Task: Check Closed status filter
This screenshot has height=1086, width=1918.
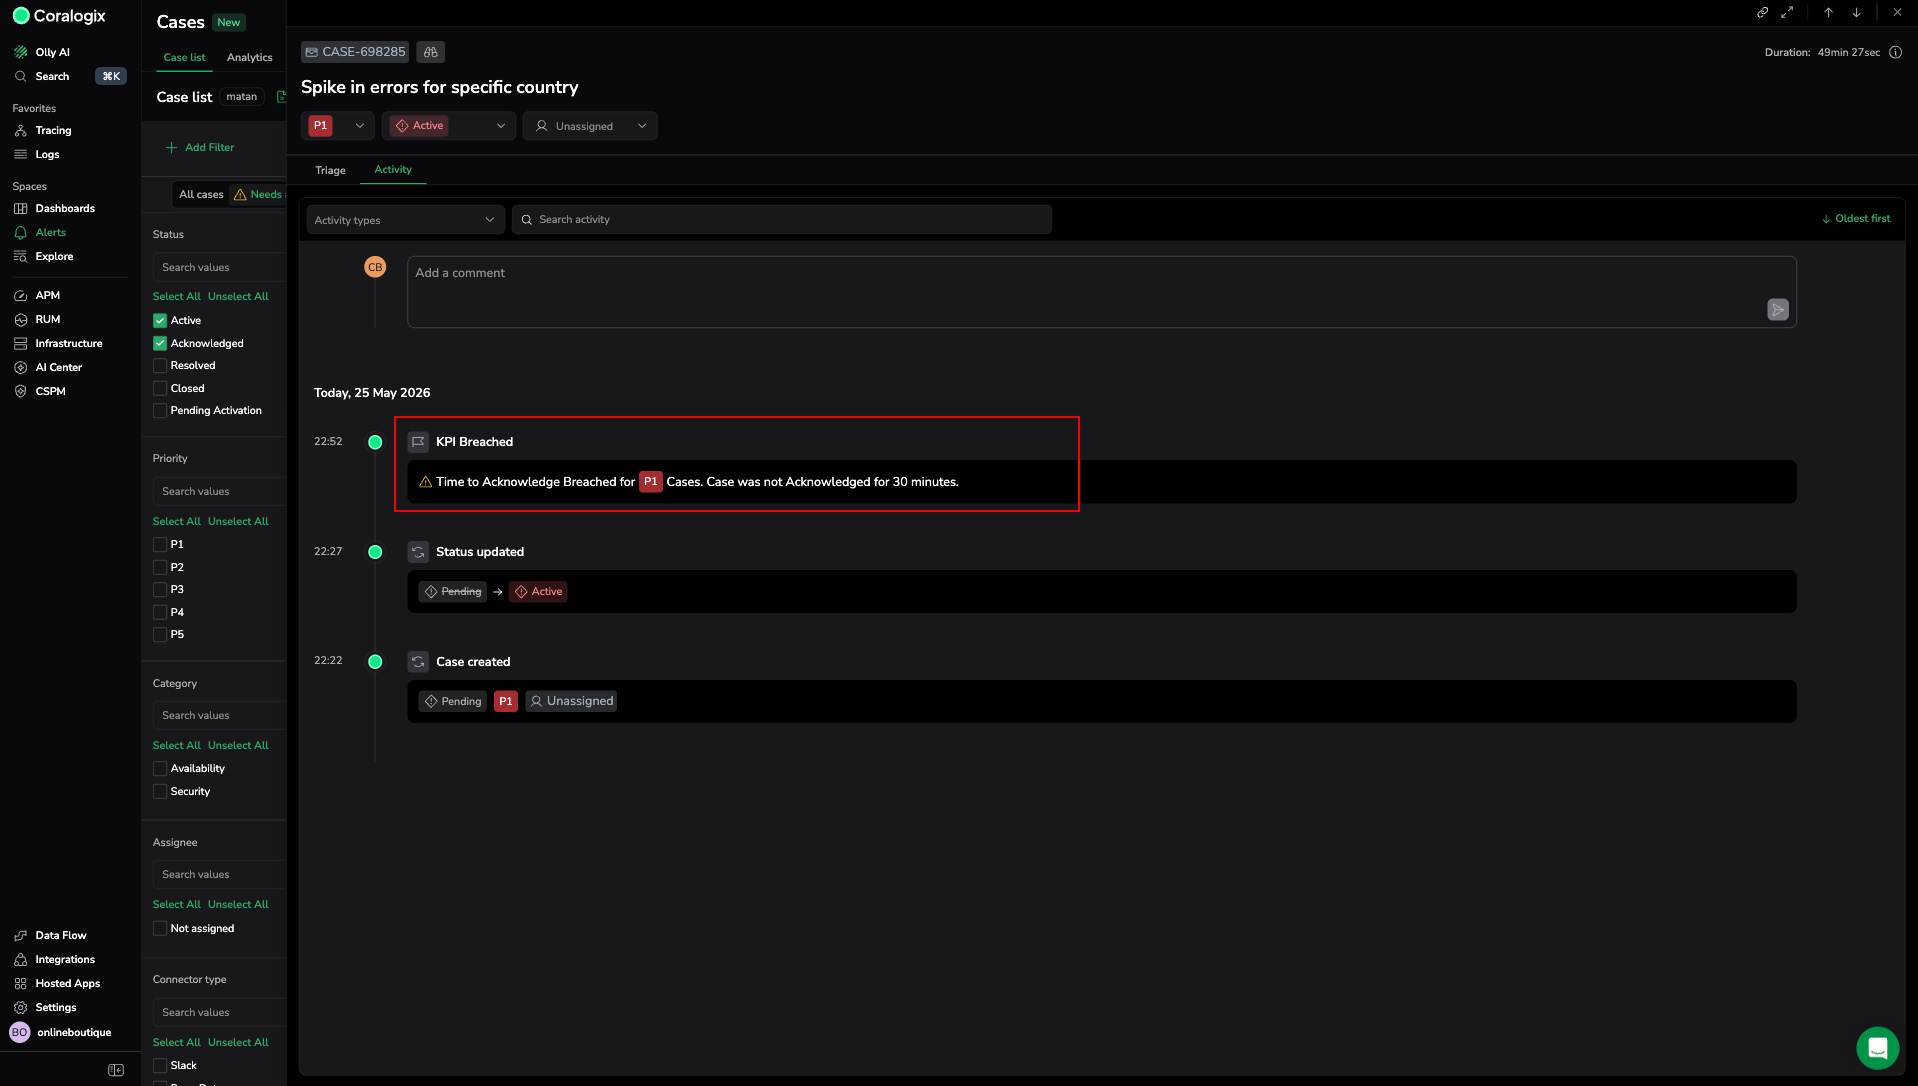Action: [x=160, y=388]
